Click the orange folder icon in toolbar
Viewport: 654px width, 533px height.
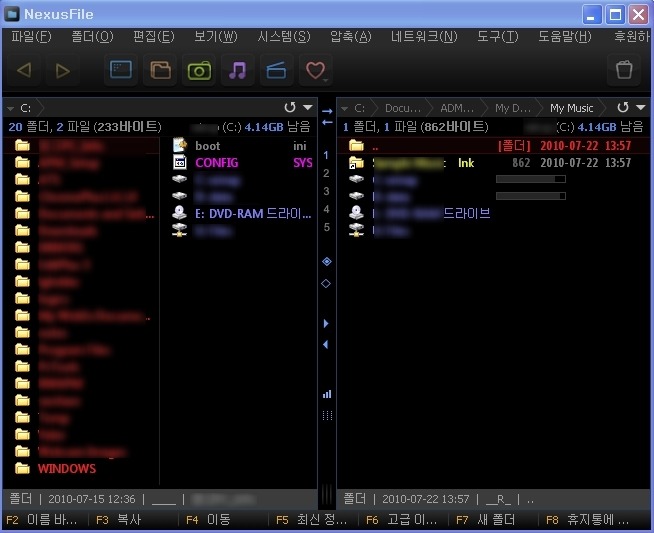click(160, 70)
